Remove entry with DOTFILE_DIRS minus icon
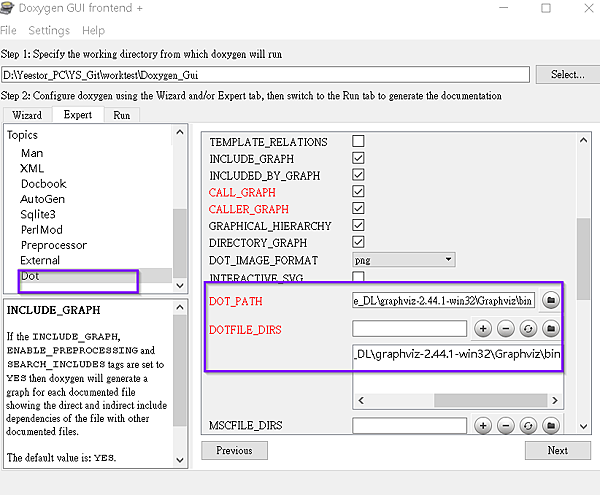 pos(506,329)
